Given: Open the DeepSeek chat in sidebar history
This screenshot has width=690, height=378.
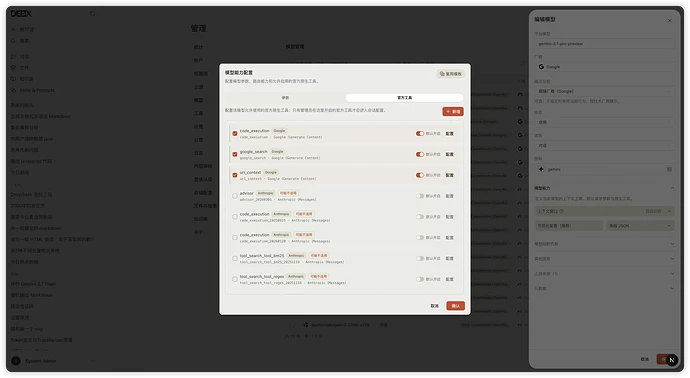Looking at the screenshot, I should pos(31,195).
